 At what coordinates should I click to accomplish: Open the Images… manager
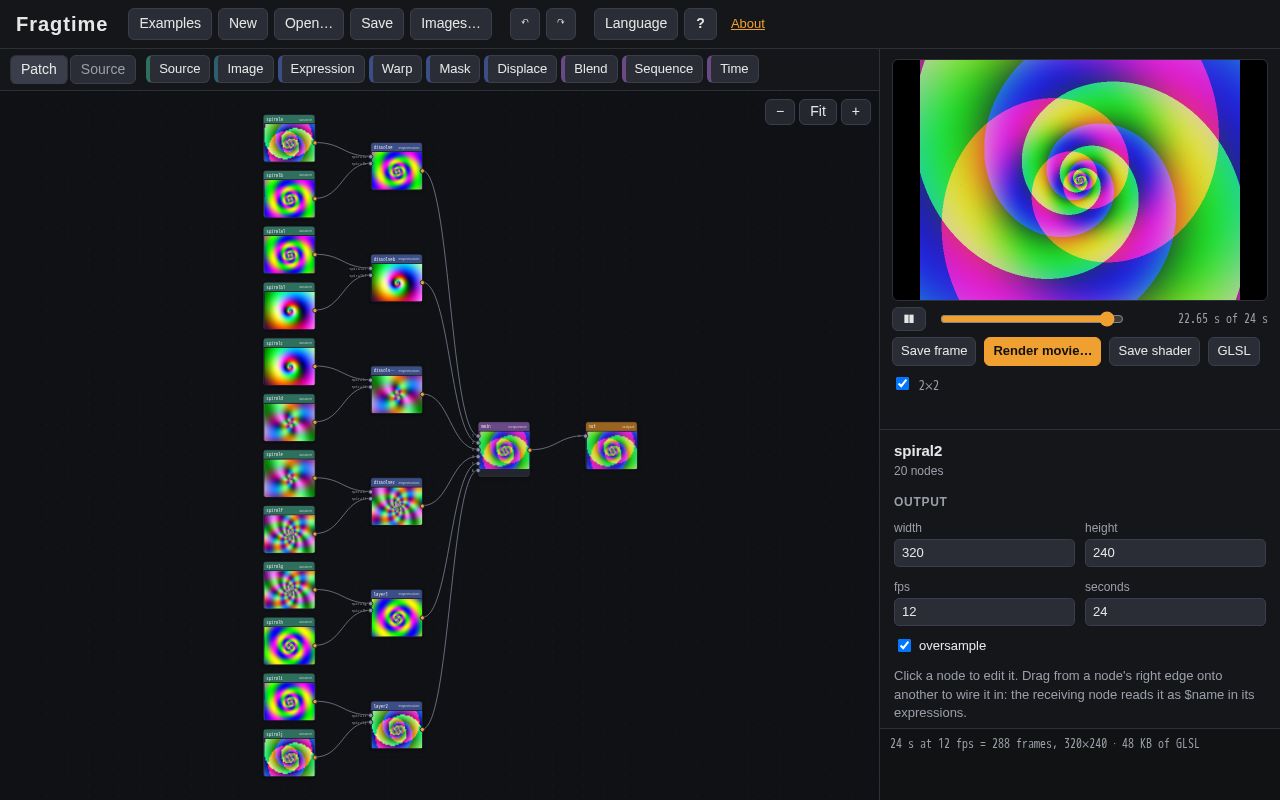click(451, 24)
